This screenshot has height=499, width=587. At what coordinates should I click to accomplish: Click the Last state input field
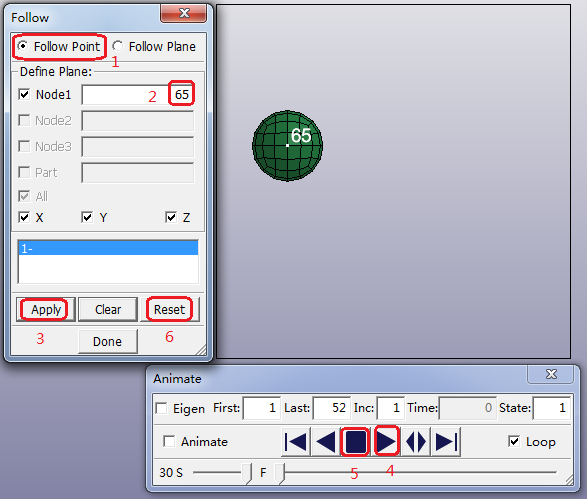click(x=332, y=408)
